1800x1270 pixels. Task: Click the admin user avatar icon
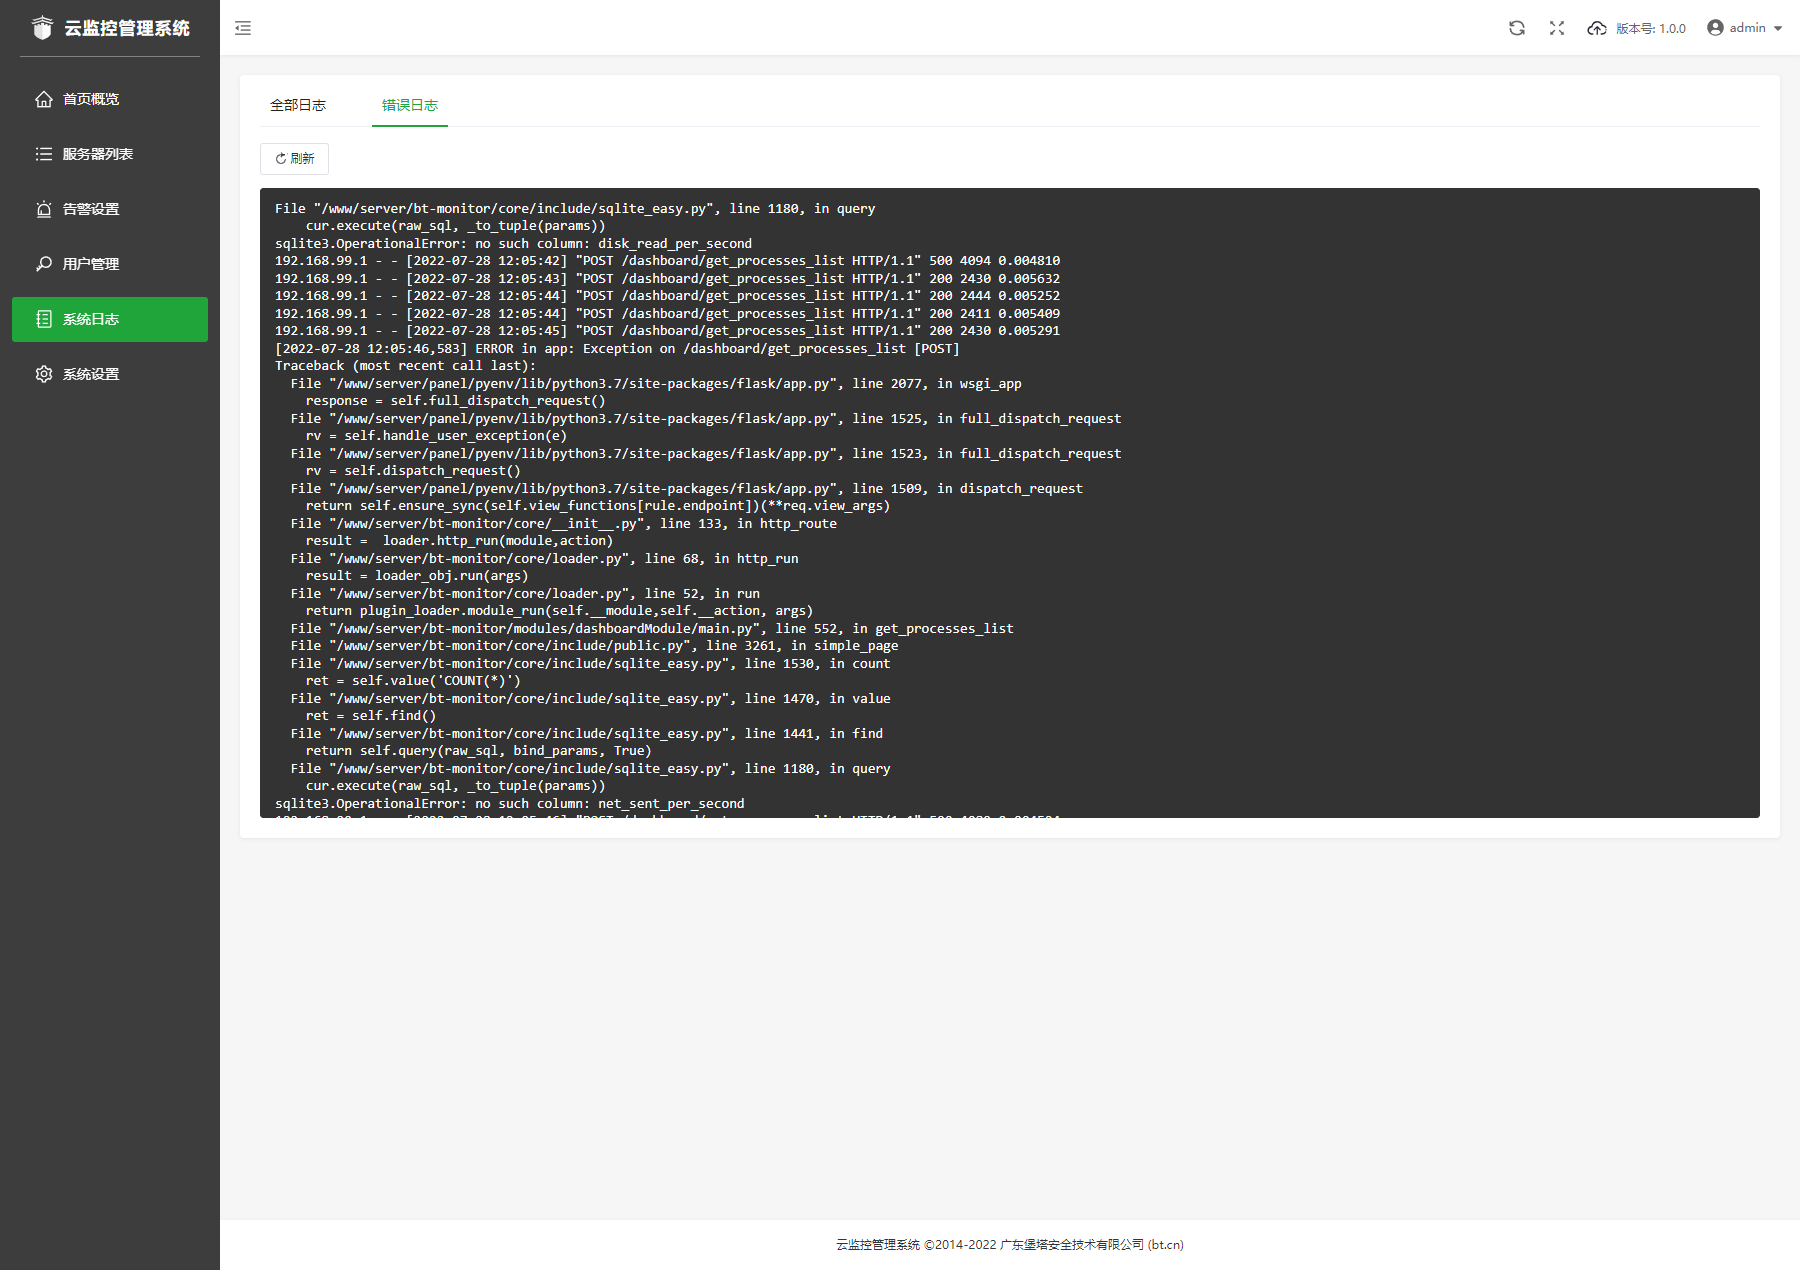coord(1716,28)
